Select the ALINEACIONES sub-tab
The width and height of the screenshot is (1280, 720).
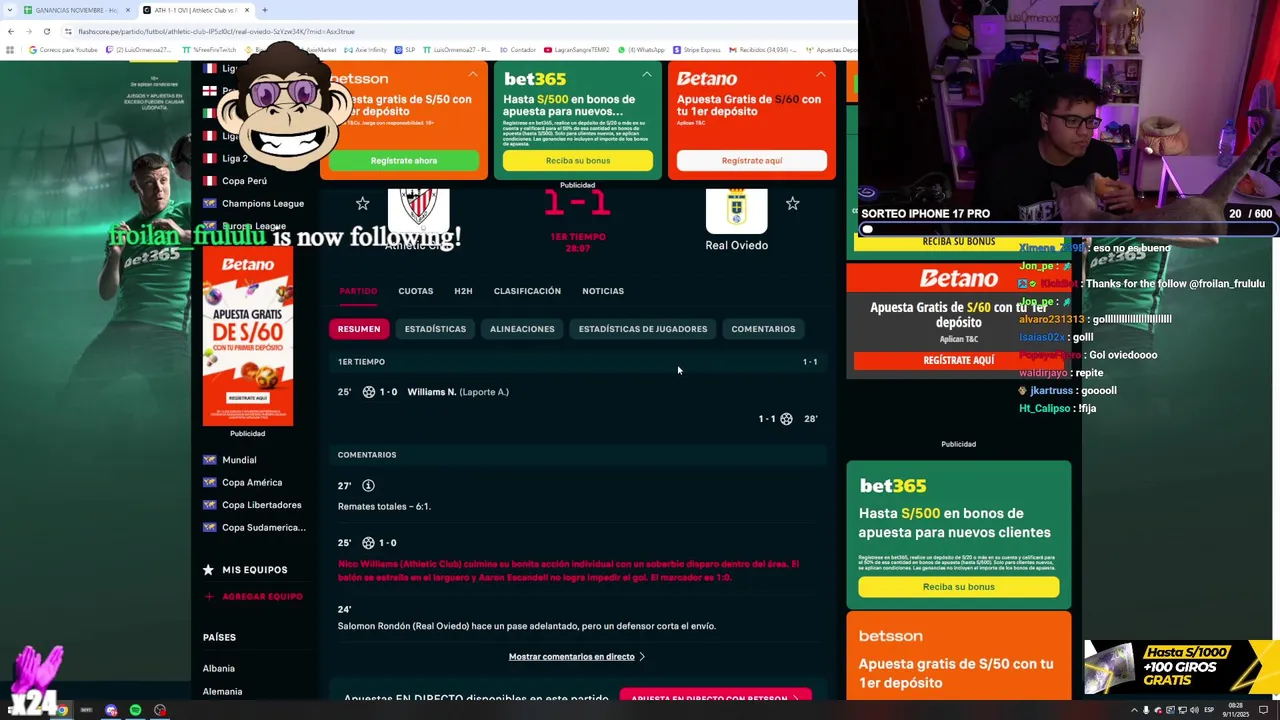pyautogui.click(x=522, y=329)
